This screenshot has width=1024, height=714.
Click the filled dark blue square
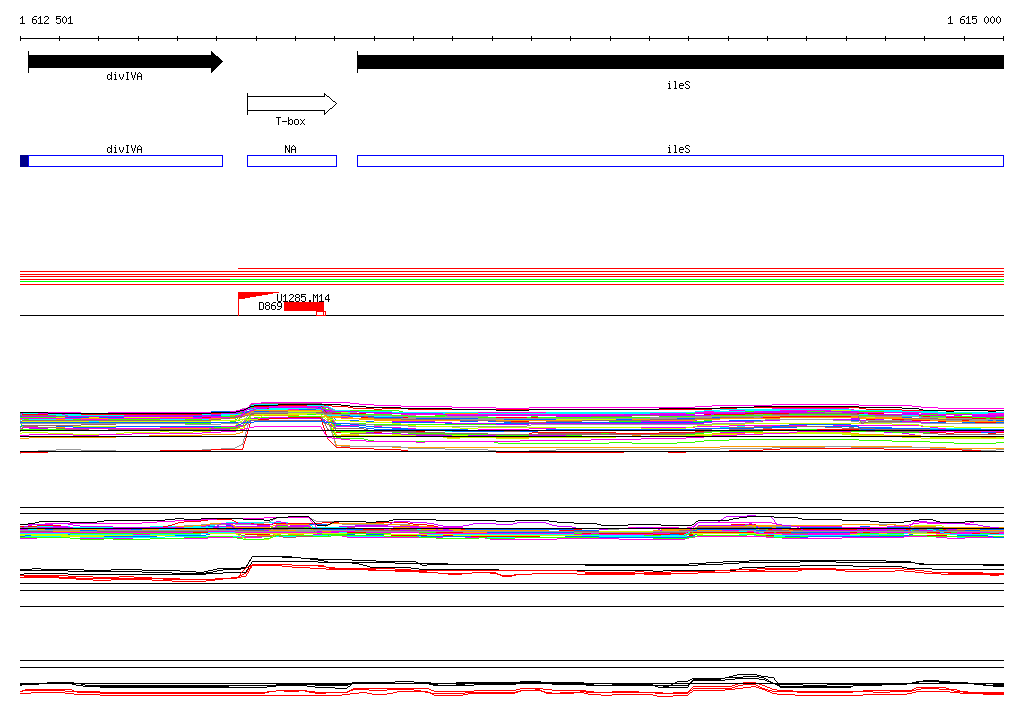coord(25,161)
